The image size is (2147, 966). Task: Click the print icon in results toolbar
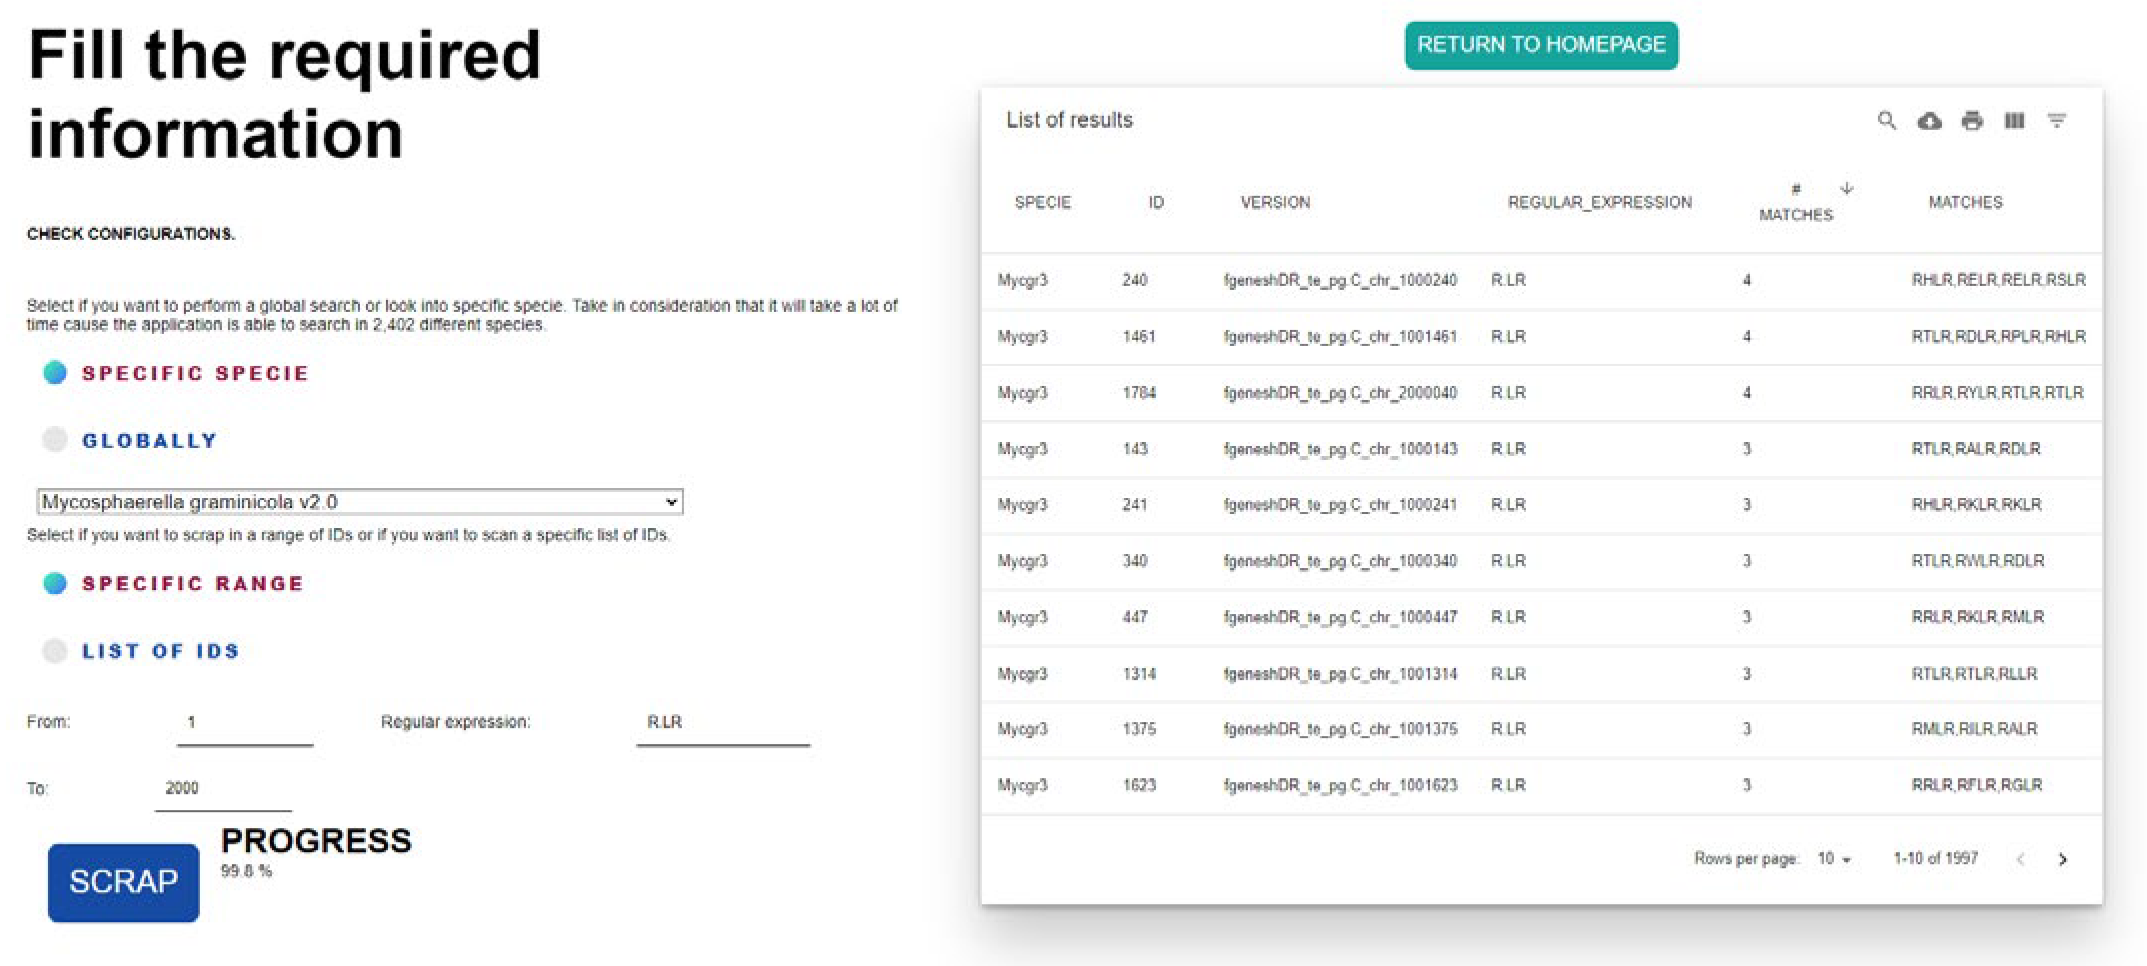coord(1971,121)
